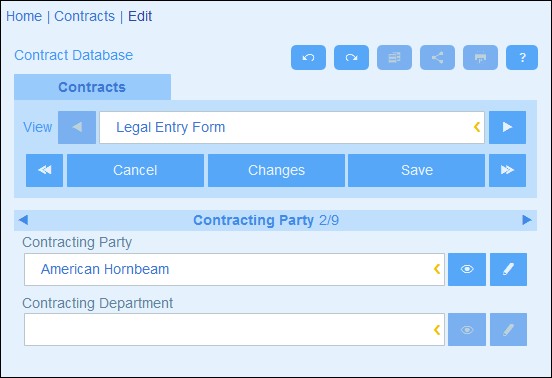Go to Home breadcrumb link

(x=24, y=16)
